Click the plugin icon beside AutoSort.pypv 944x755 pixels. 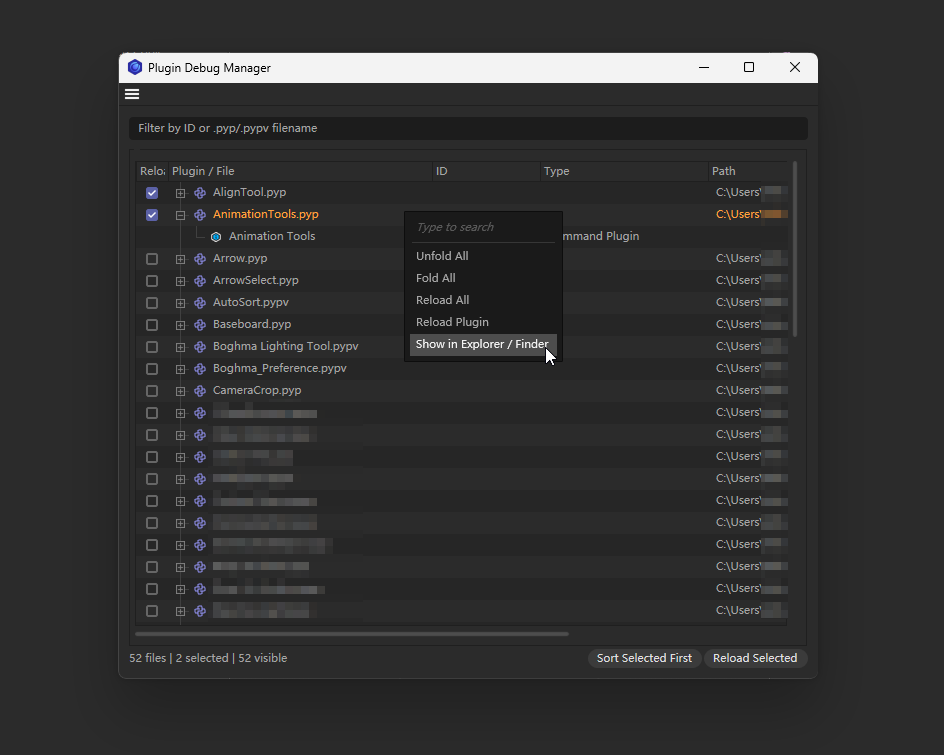coord(200,303)
